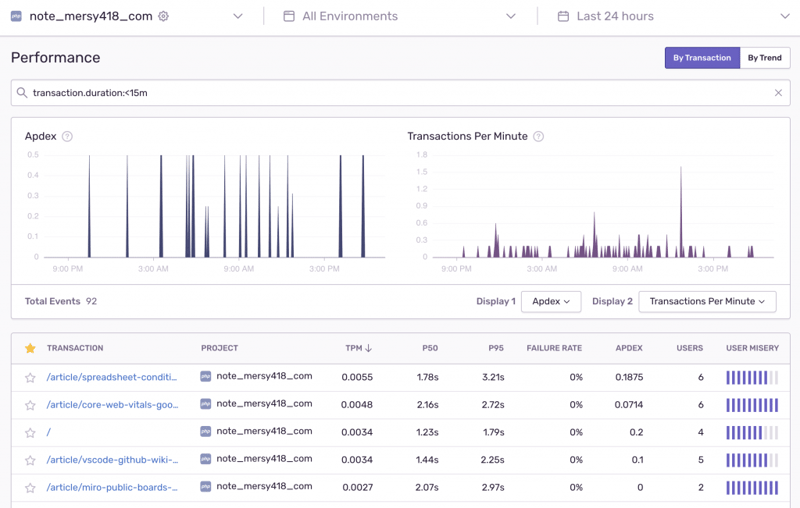Click the calendar icon beside Last 24 hours
Screen dimensions: 800x508
coord(563,16)
